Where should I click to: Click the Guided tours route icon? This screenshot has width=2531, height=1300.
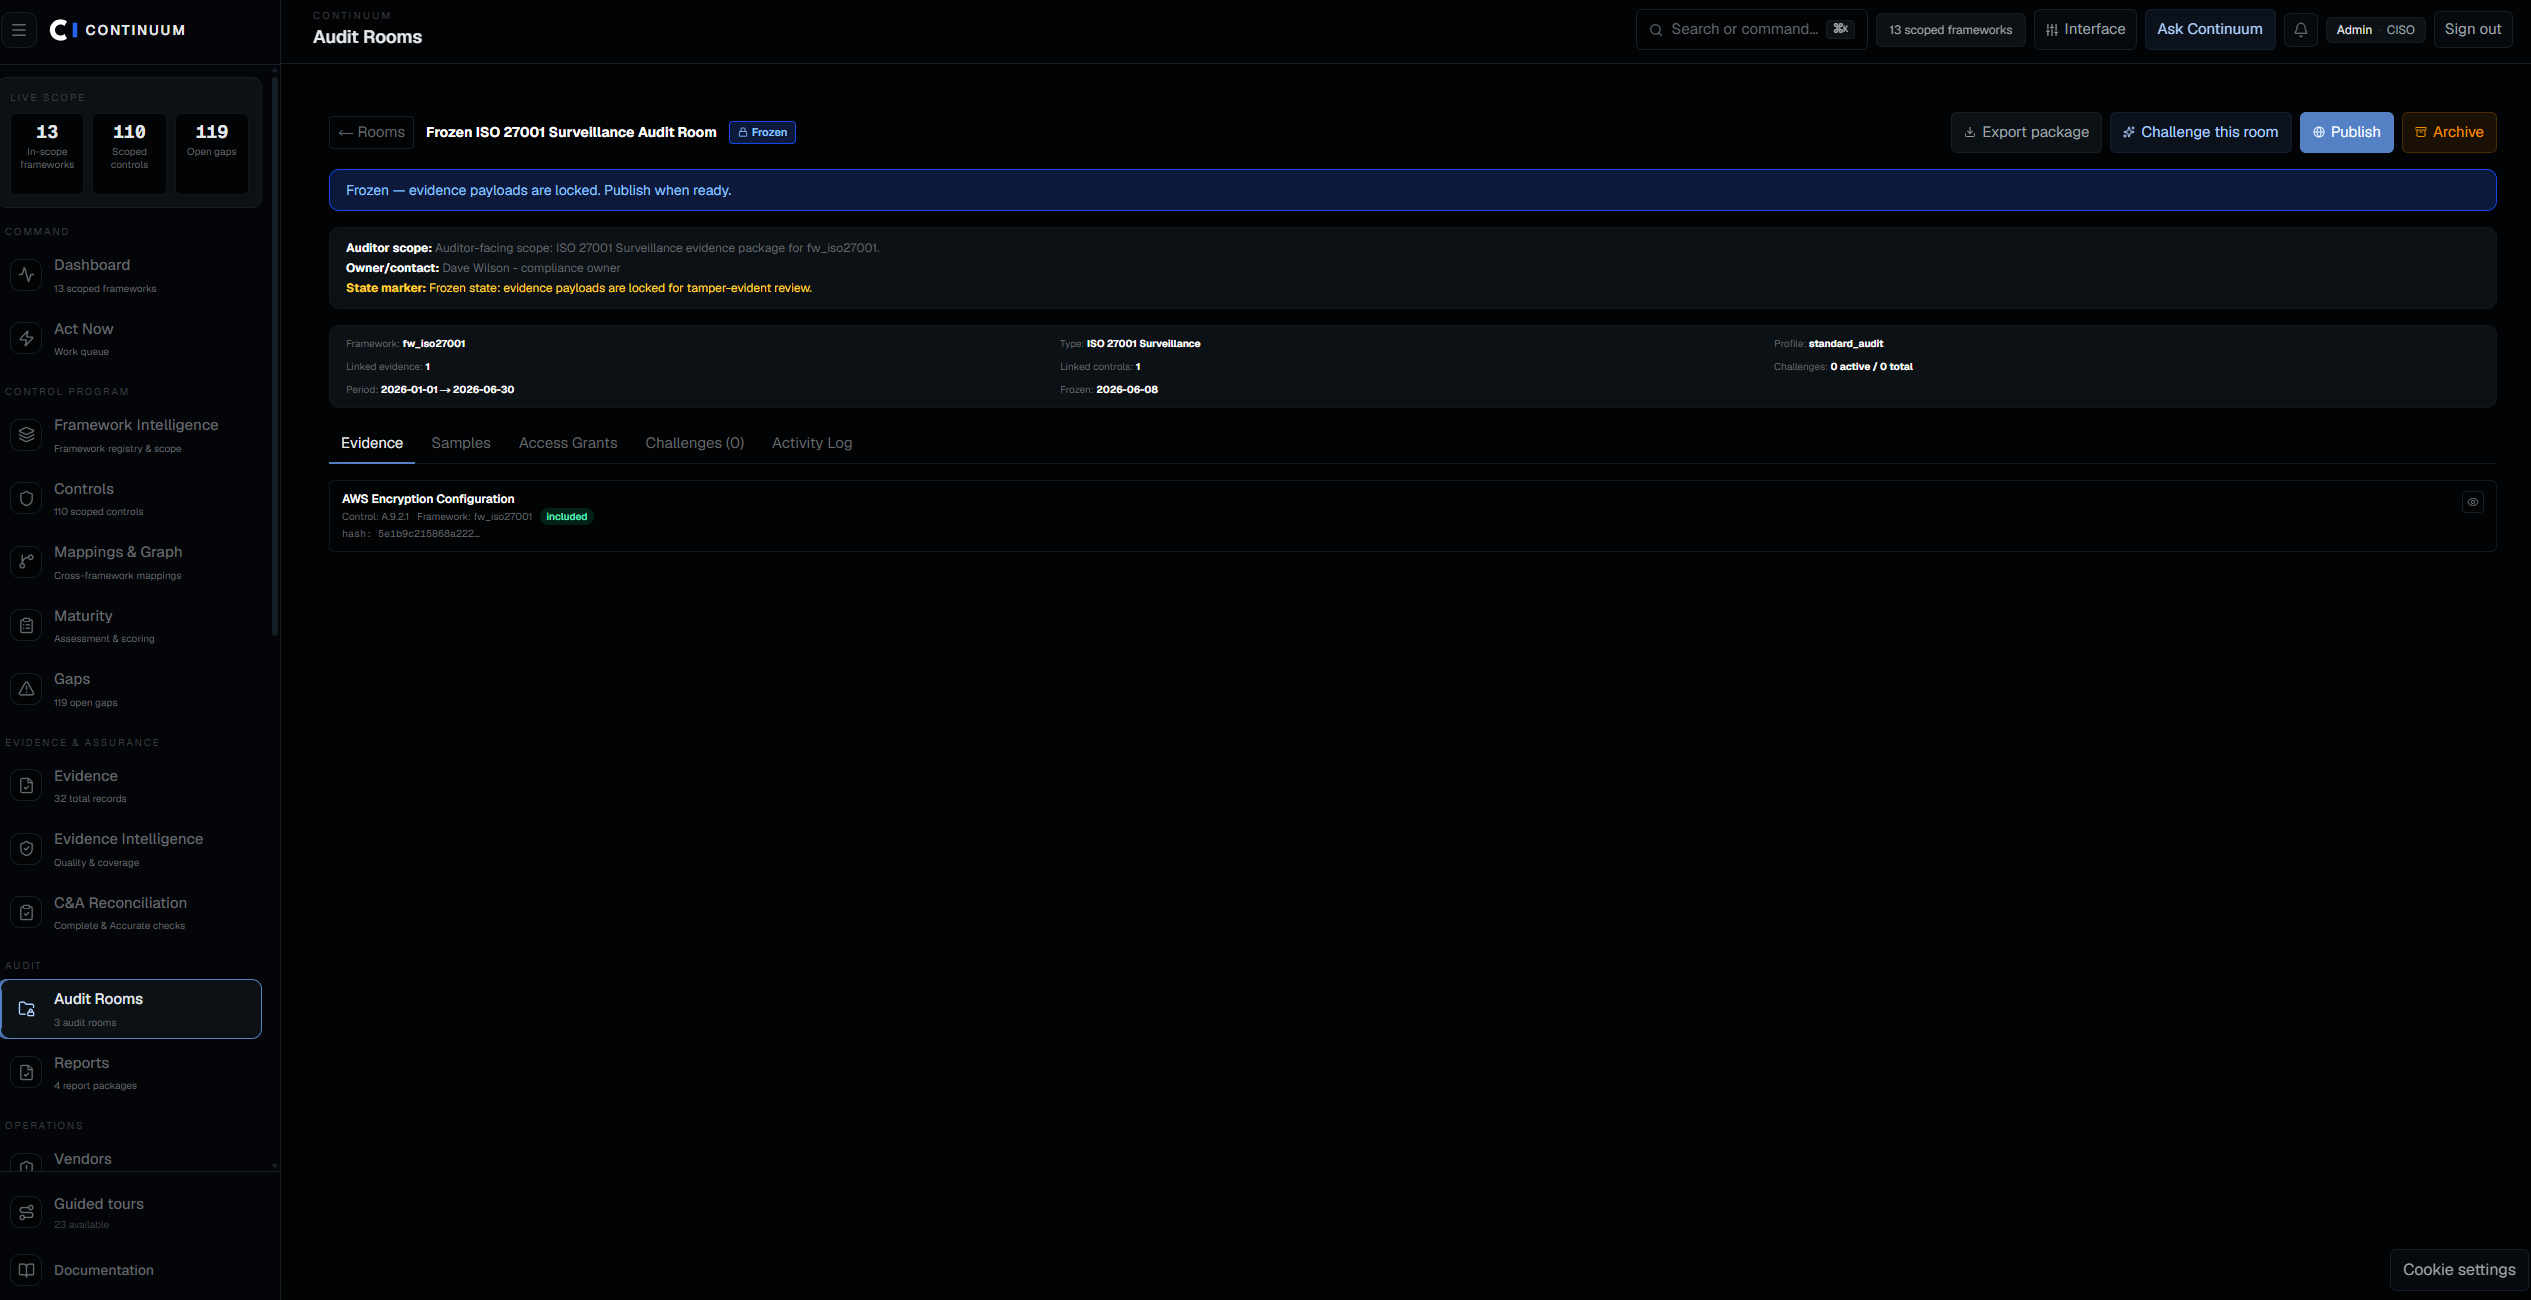click(27, 1212)
